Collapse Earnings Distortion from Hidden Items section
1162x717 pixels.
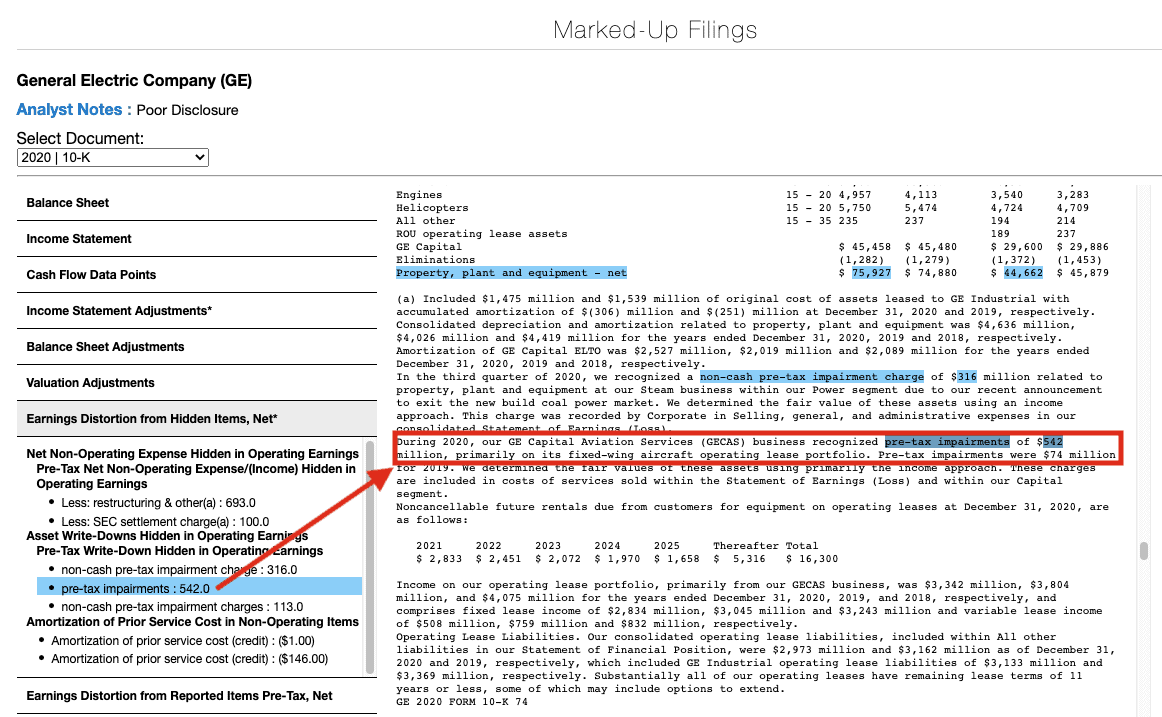[196, 418]
